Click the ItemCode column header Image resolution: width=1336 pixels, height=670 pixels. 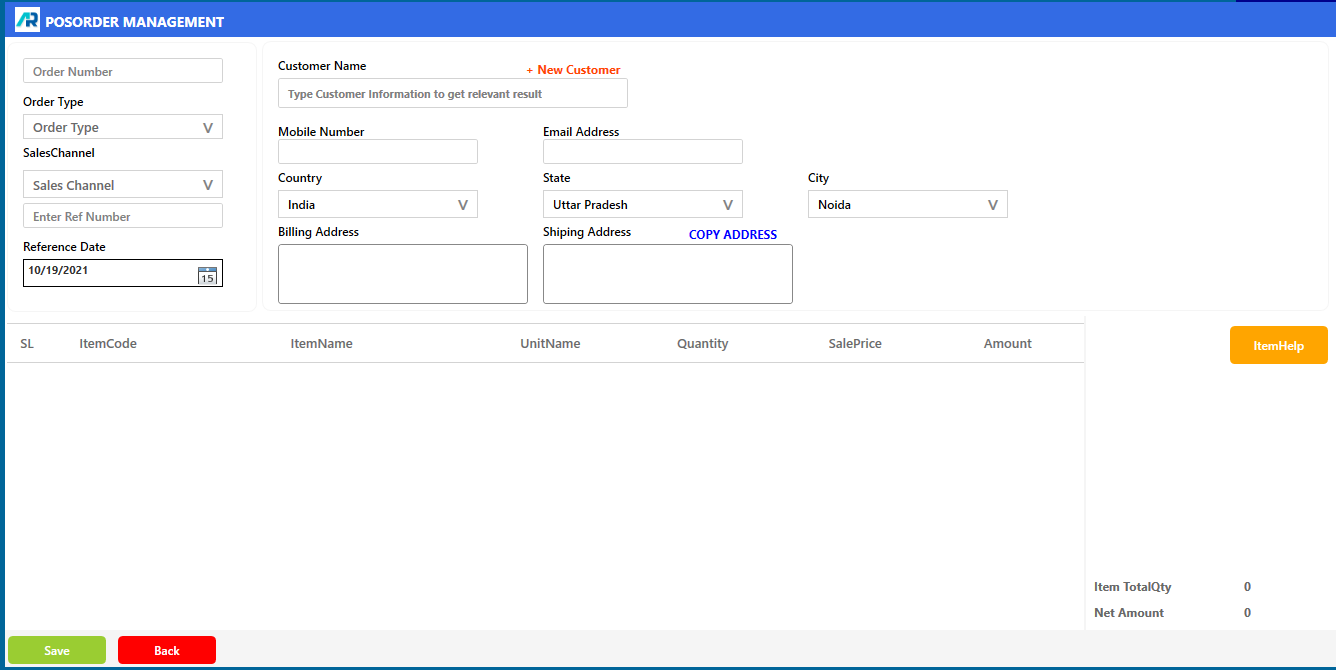pos(108,343)
